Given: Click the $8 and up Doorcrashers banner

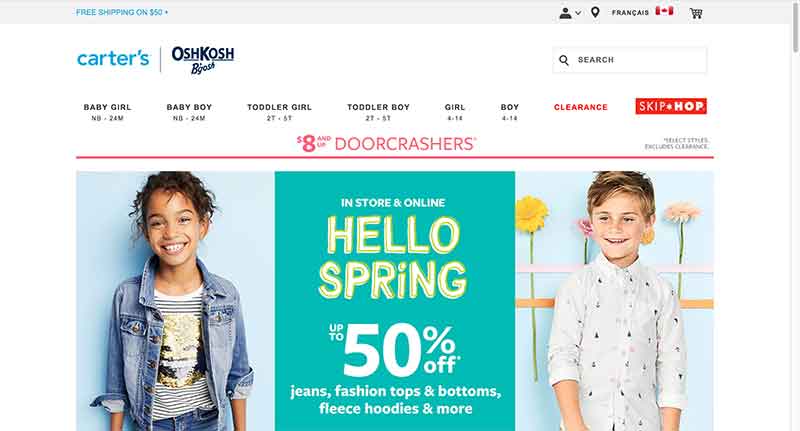Looking at the screenshot, I should tap(386, 143).
